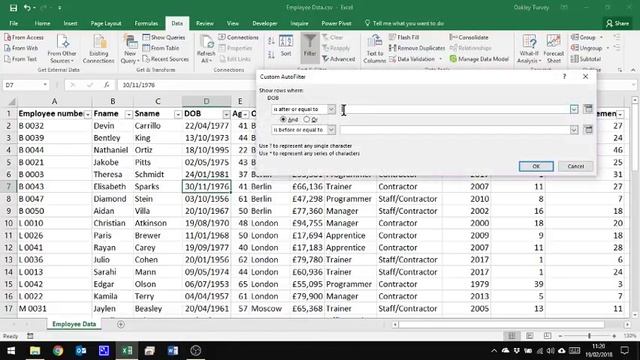This screenshot has width=640, height=360.
Task: Click the Sort Z to A icon
Action: click(271, 55)
